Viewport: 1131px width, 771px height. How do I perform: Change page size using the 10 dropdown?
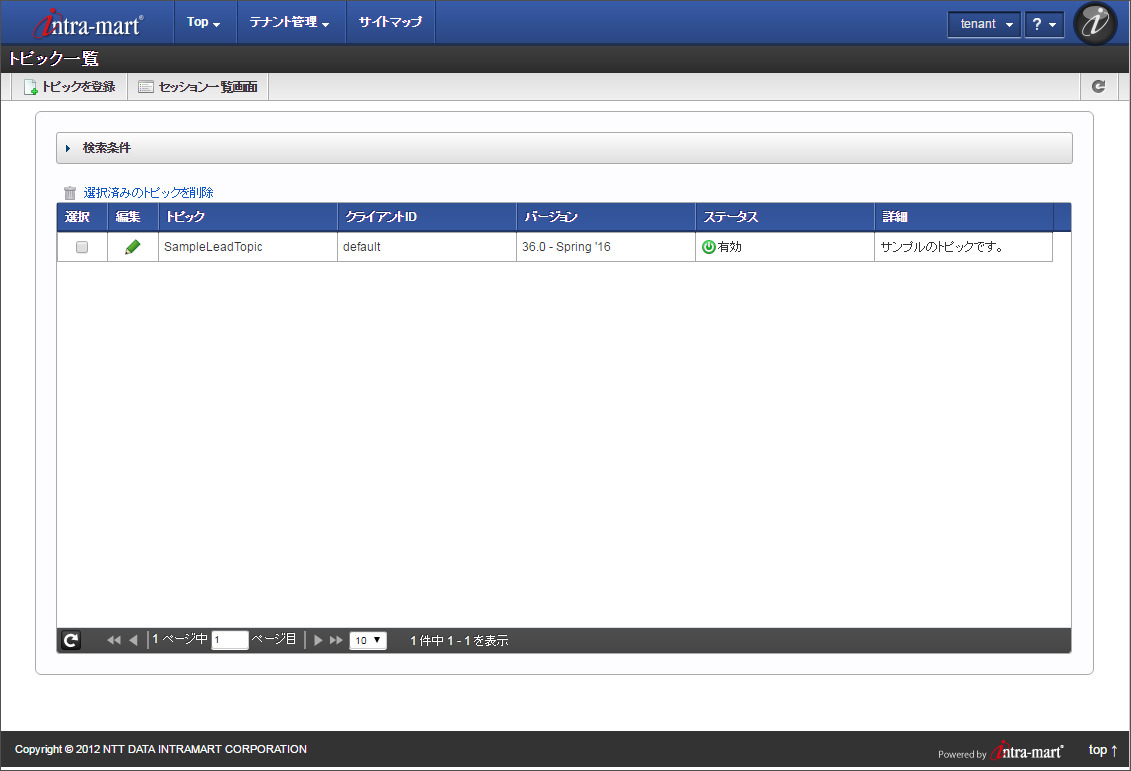tap(367, 640)
